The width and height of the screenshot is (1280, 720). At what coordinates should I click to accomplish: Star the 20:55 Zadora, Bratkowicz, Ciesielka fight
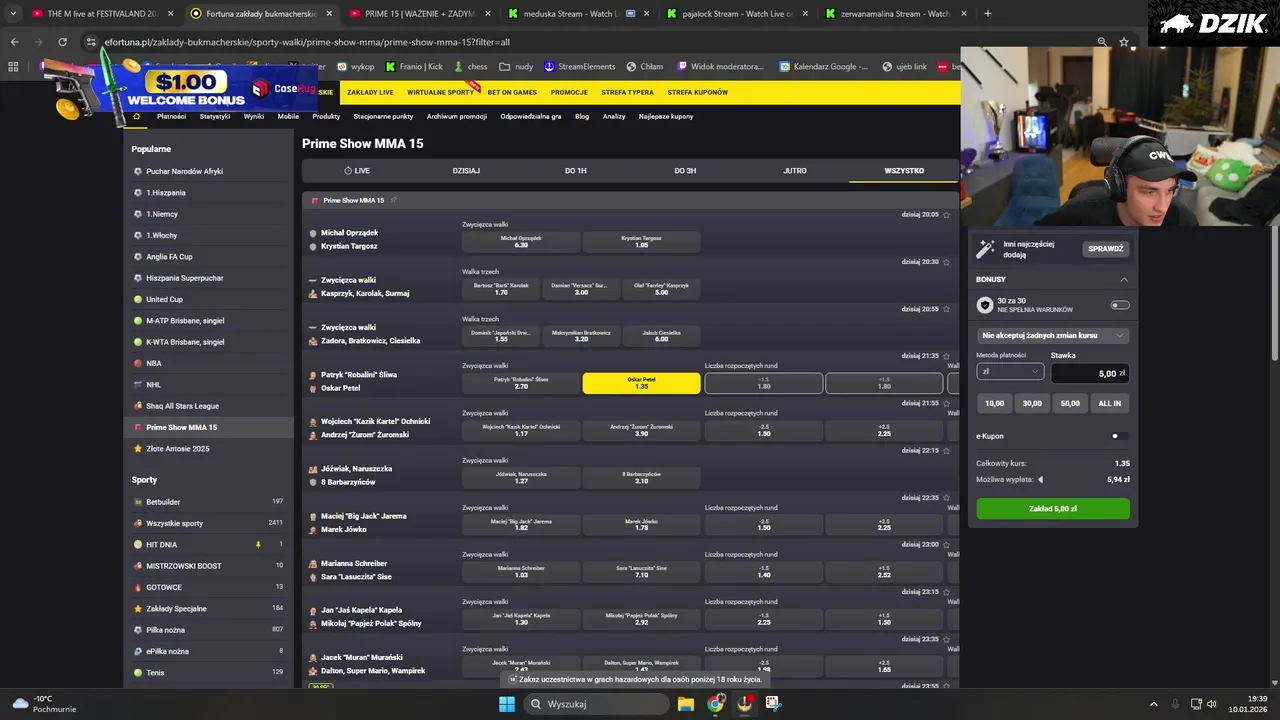click(946, 309)
